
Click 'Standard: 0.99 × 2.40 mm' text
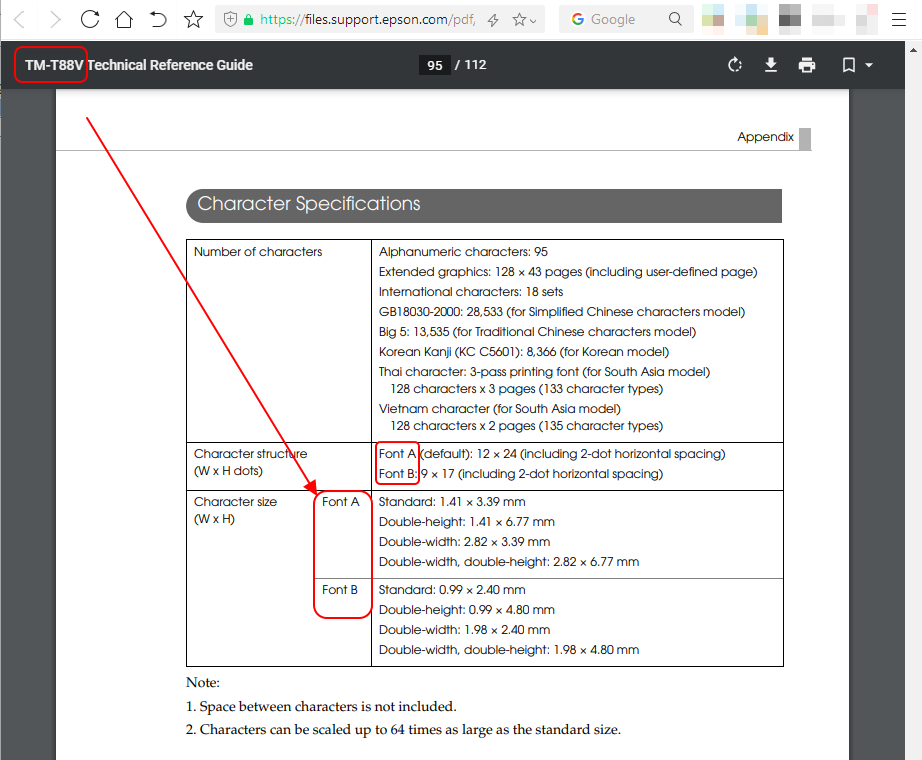click(452, 589)
